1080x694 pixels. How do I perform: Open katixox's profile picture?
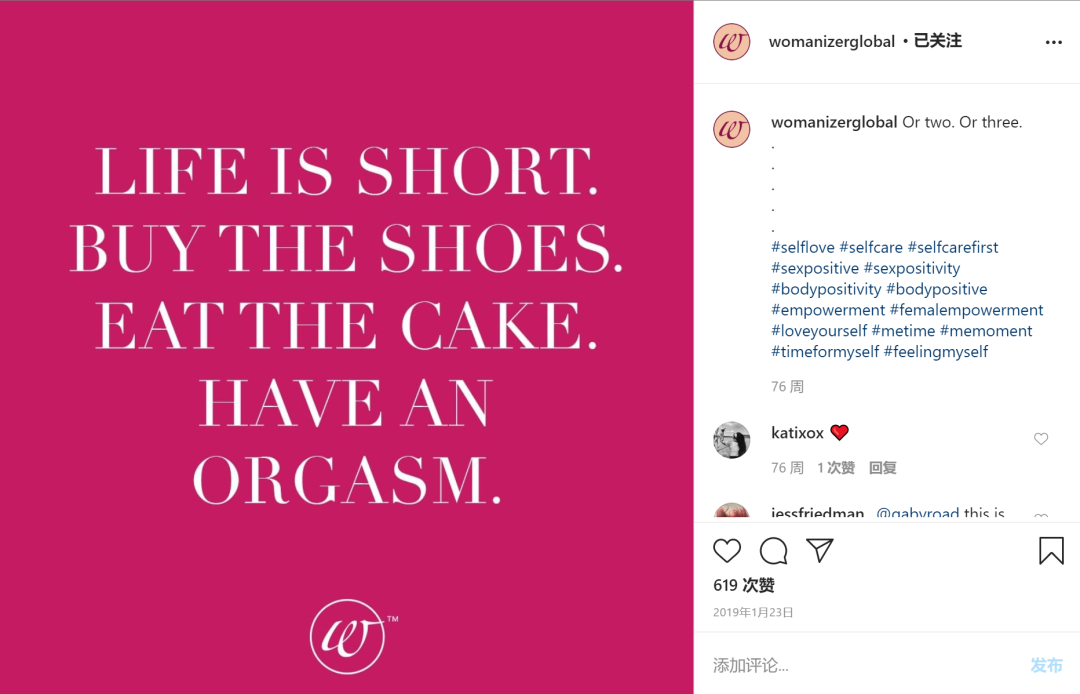point(732,439)
